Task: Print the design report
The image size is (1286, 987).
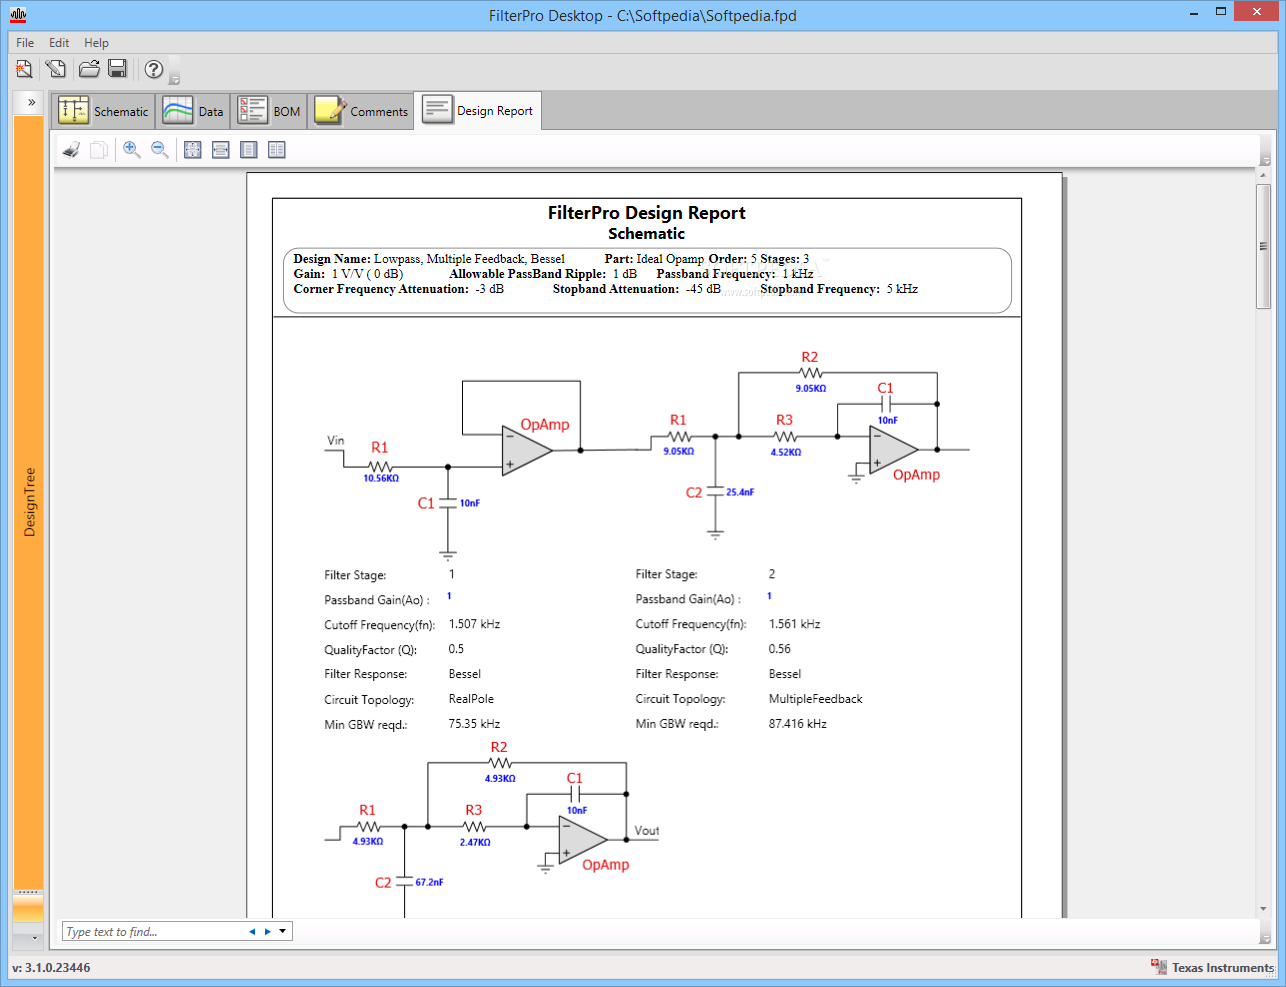Action: (71, 150)
